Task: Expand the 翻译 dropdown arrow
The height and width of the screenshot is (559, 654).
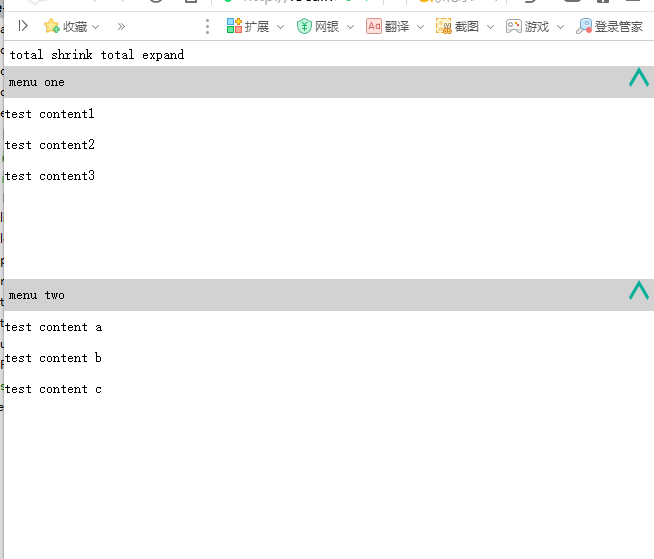Action: coord(420,27)
